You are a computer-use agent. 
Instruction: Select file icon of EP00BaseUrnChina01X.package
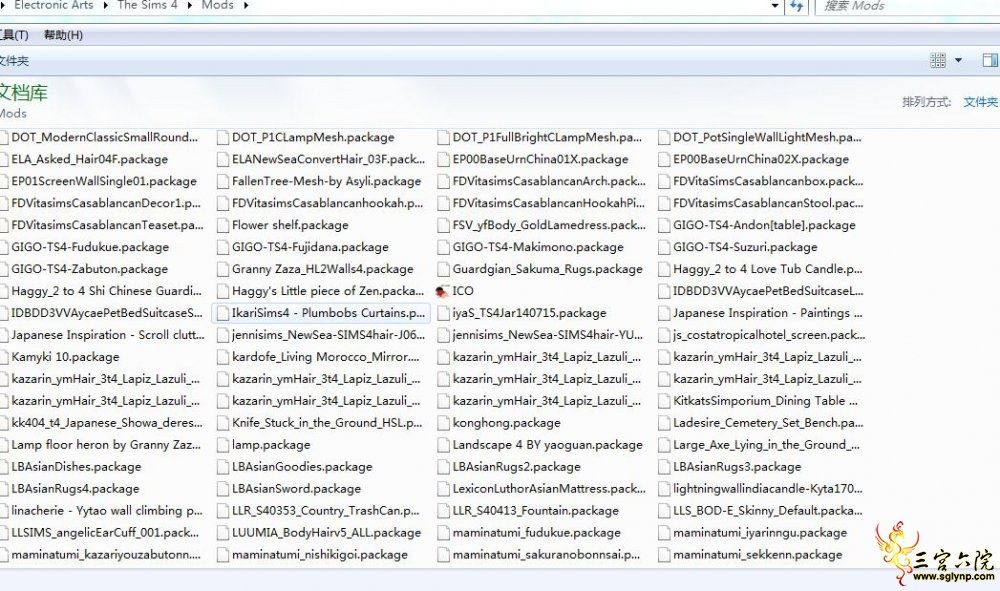(443, 159)
